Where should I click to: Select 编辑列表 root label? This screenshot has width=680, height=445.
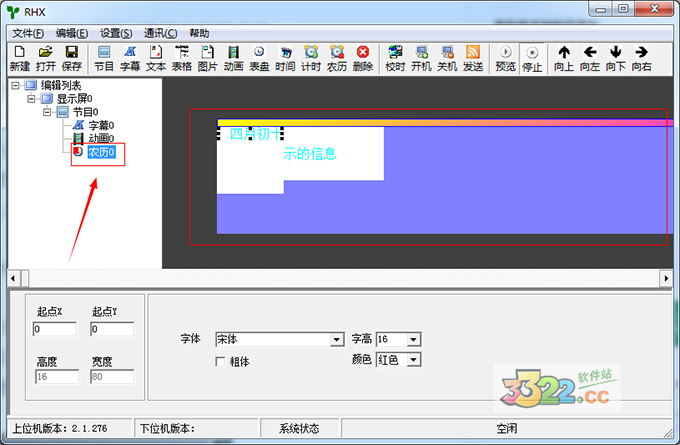(x=61, y=85)
